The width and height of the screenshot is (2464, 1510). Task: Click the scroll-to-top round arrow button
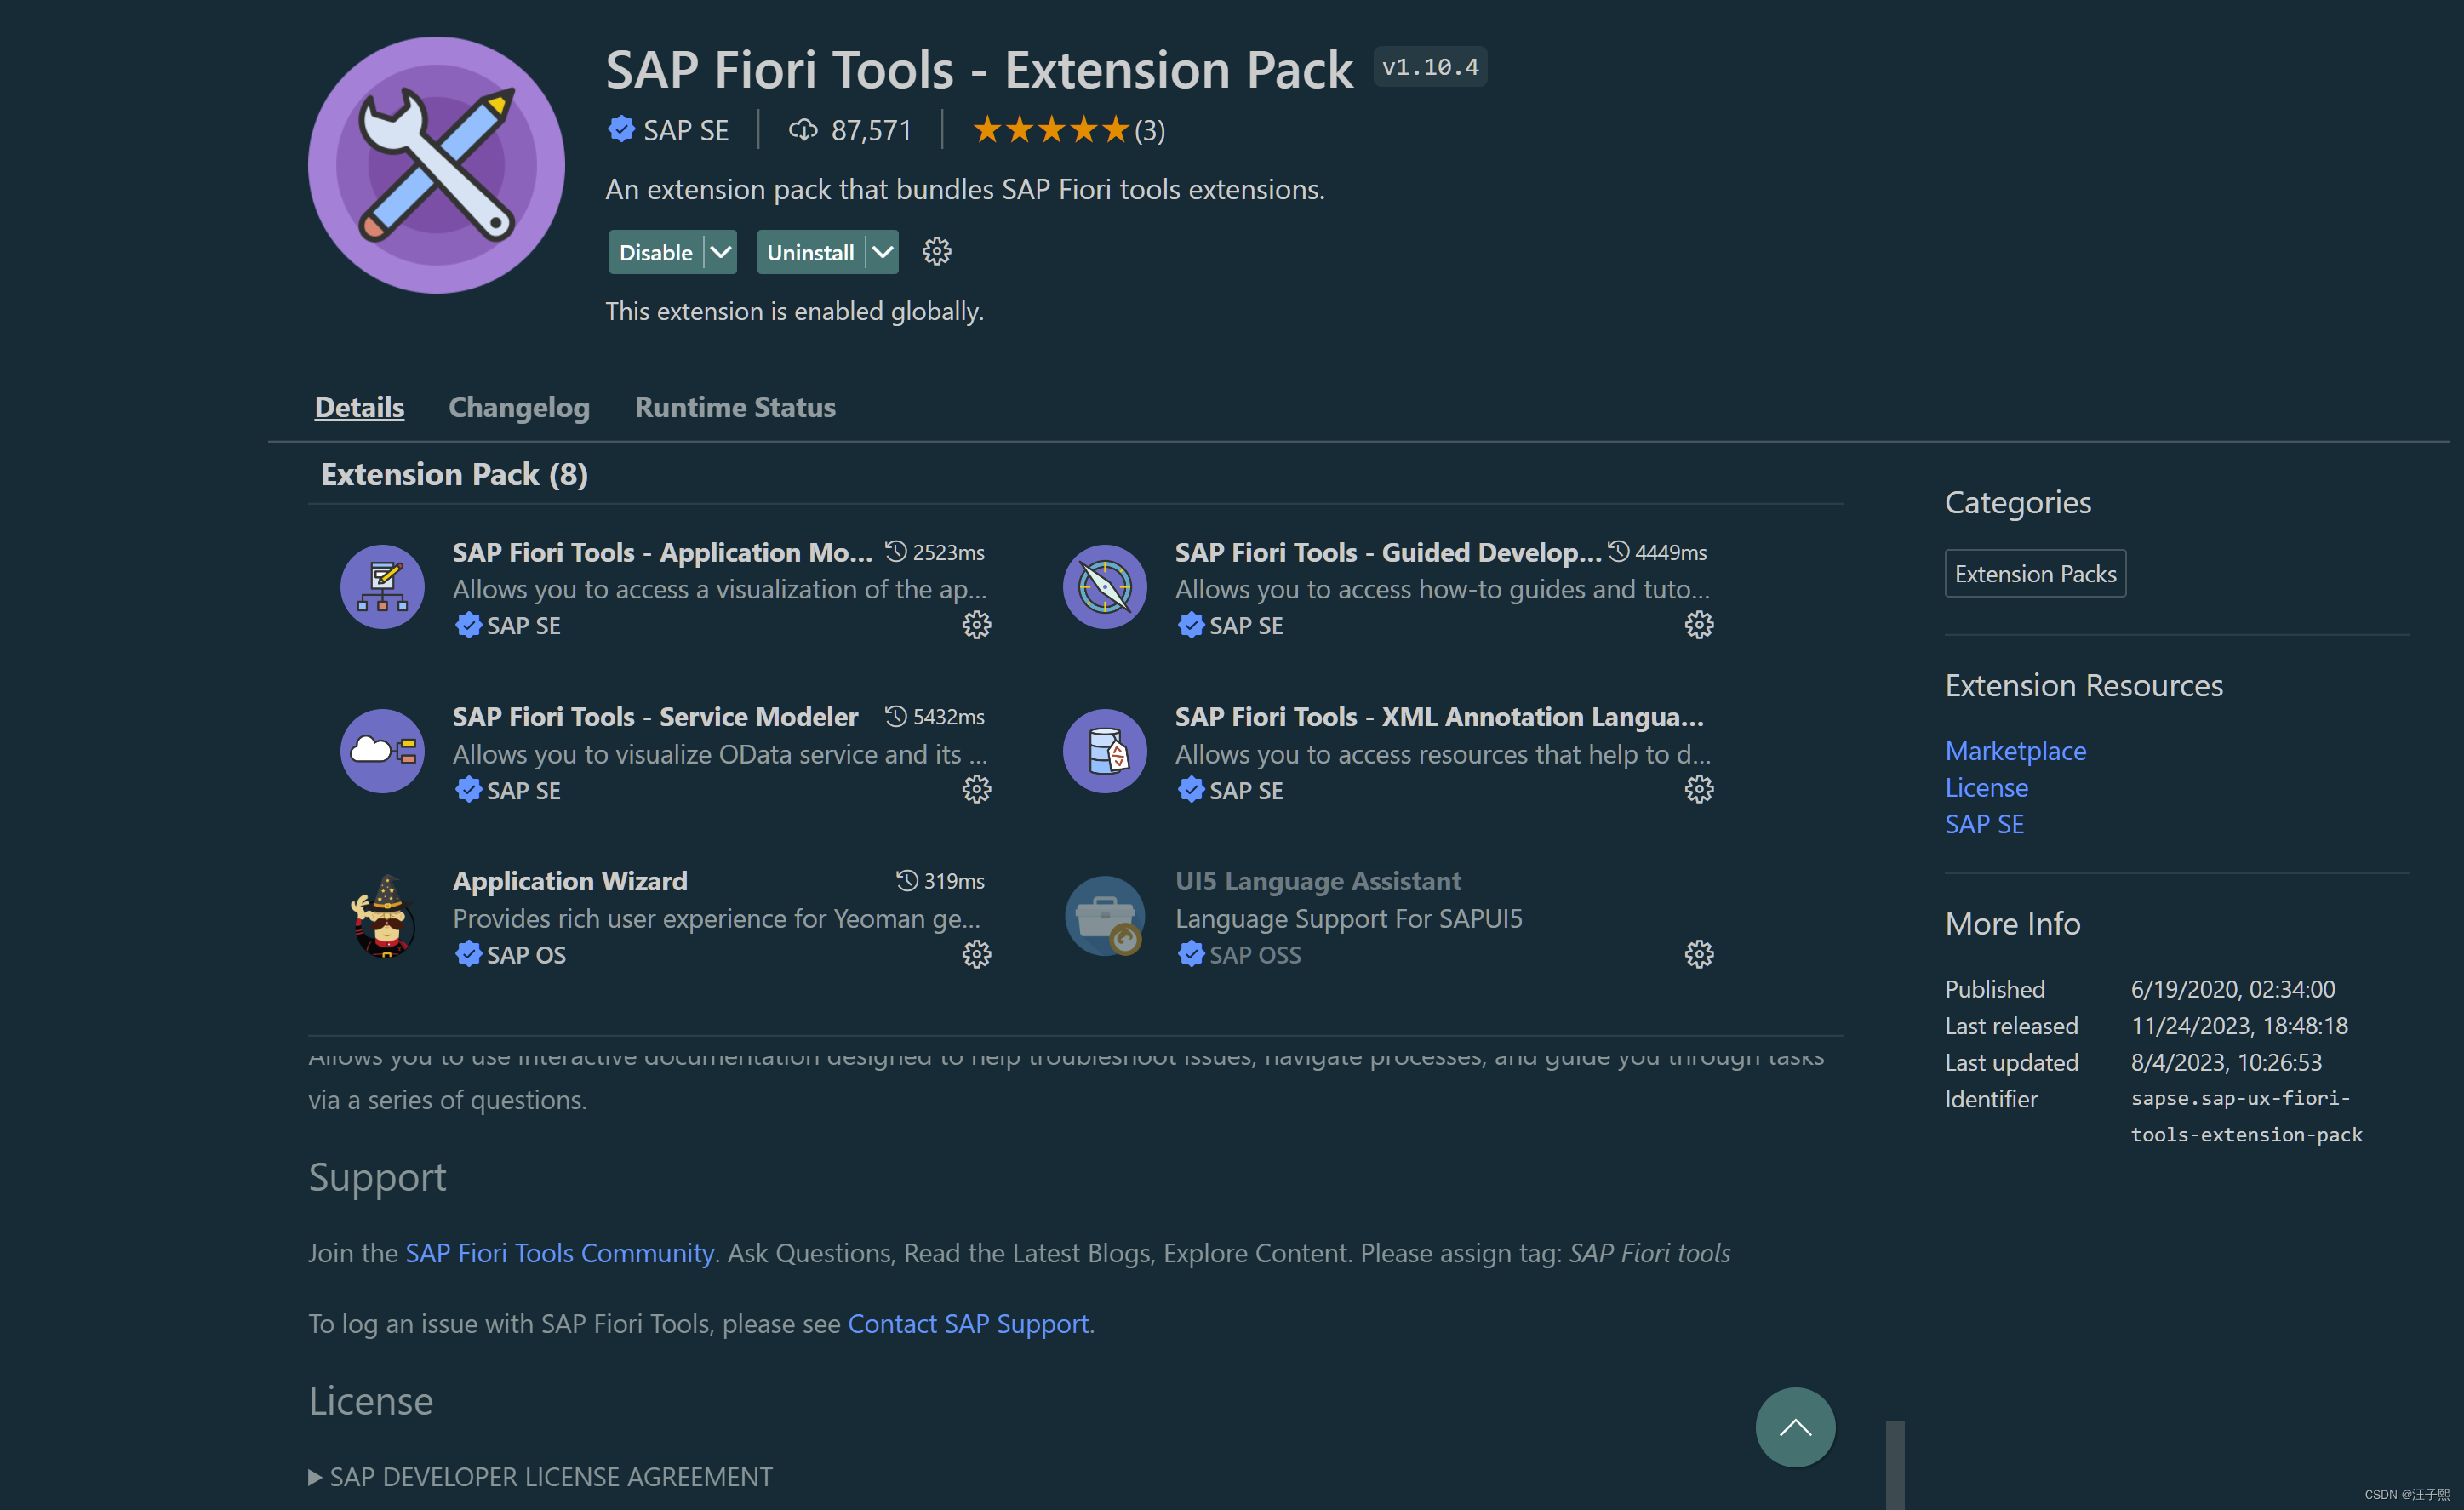(1794, 1427)
